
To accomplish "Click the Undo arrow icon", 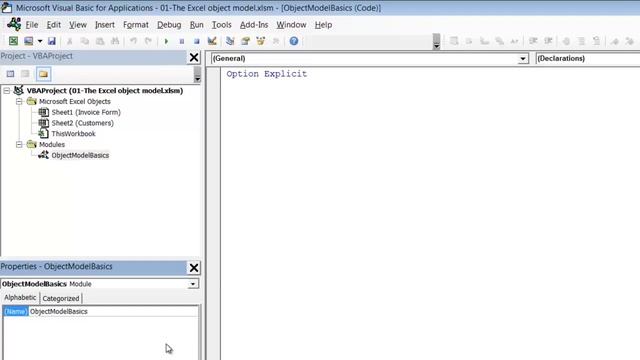I will [x=133, y=41].
